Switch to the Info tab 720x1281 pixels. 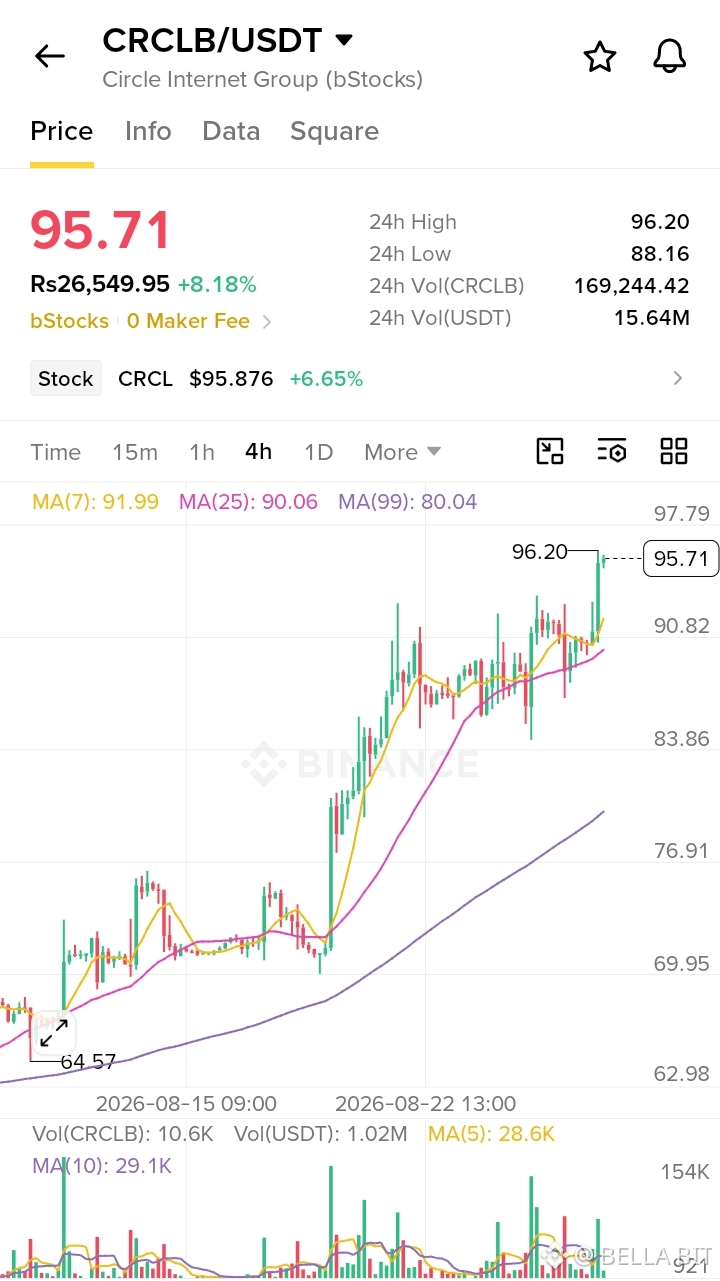[x=148, y=131]
